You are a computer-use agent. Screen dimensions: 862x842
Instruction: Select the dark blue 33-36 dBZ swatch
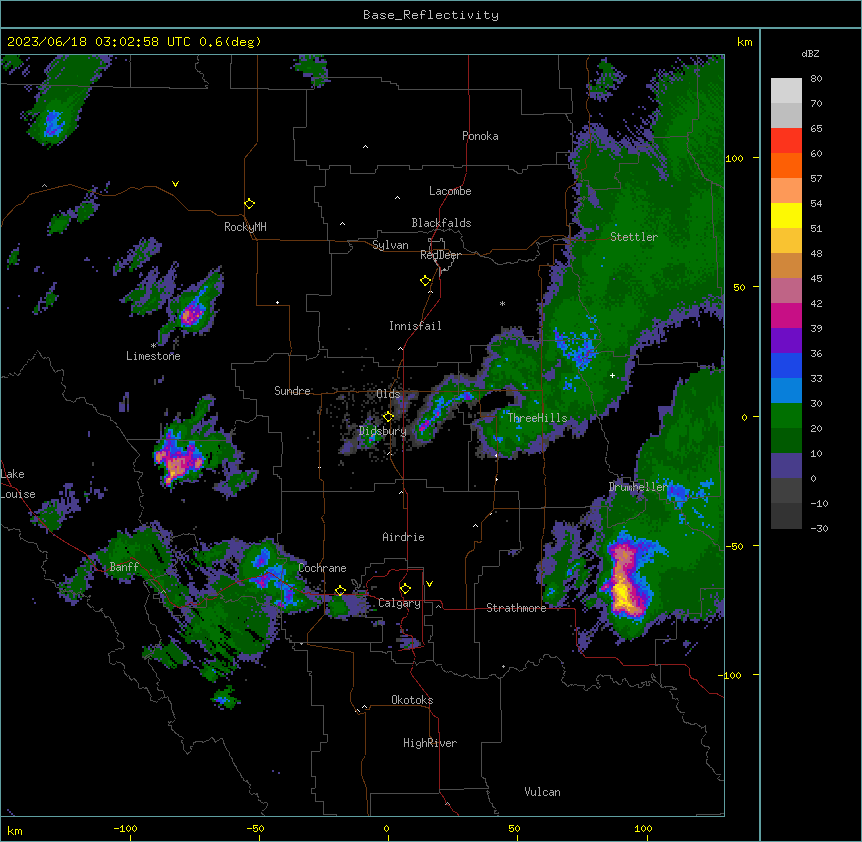point(786,365)
